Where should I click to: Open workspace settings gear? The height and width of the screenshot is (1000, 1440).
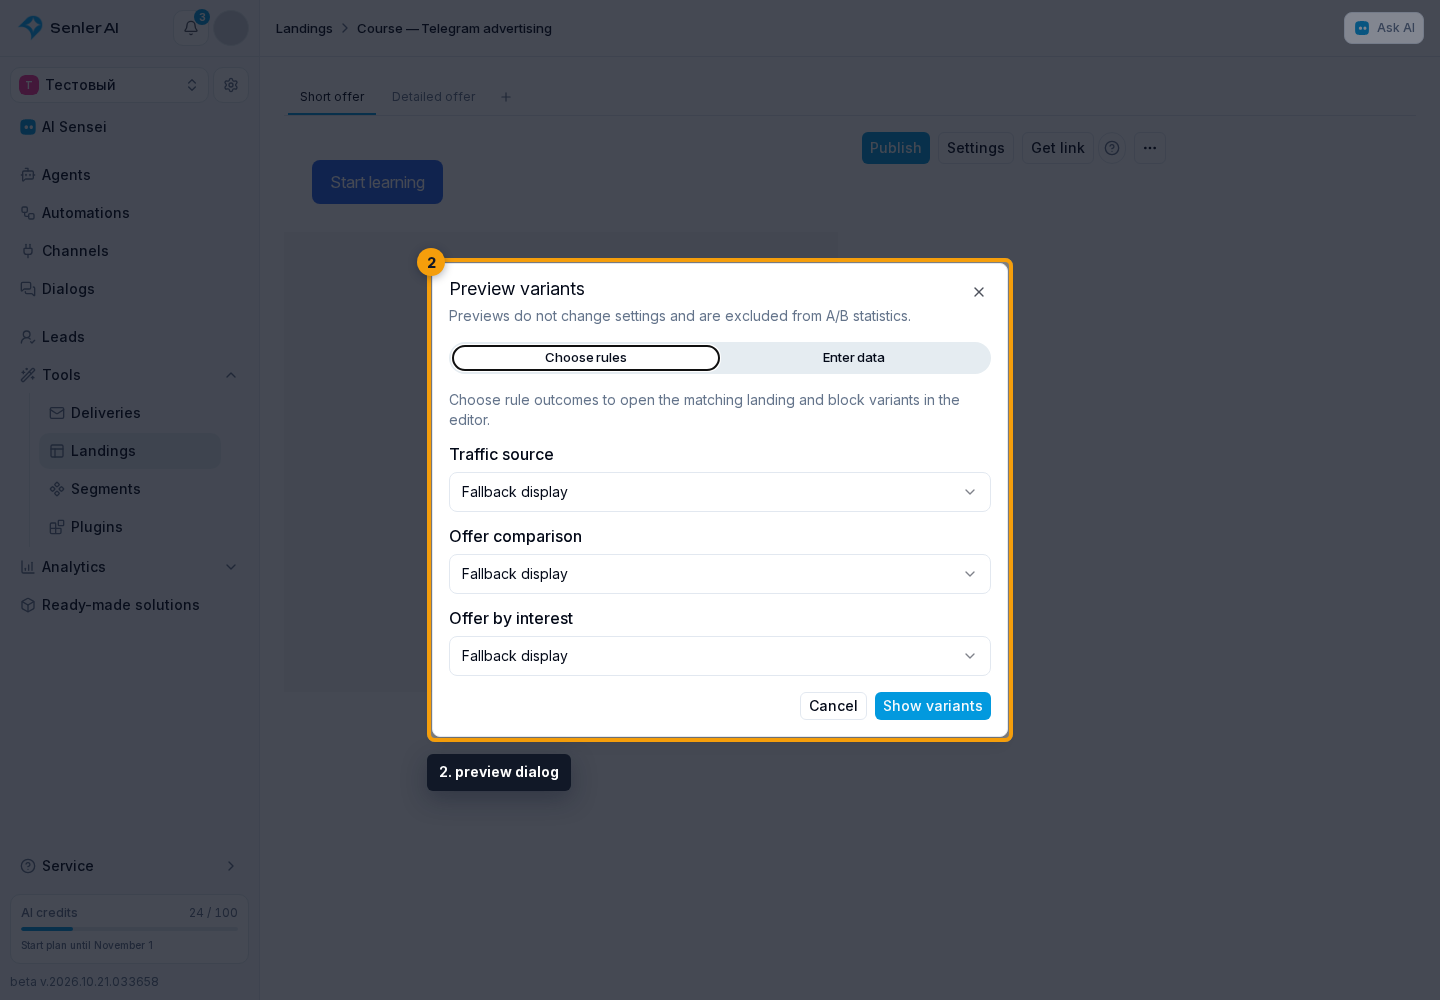point(231,85)
